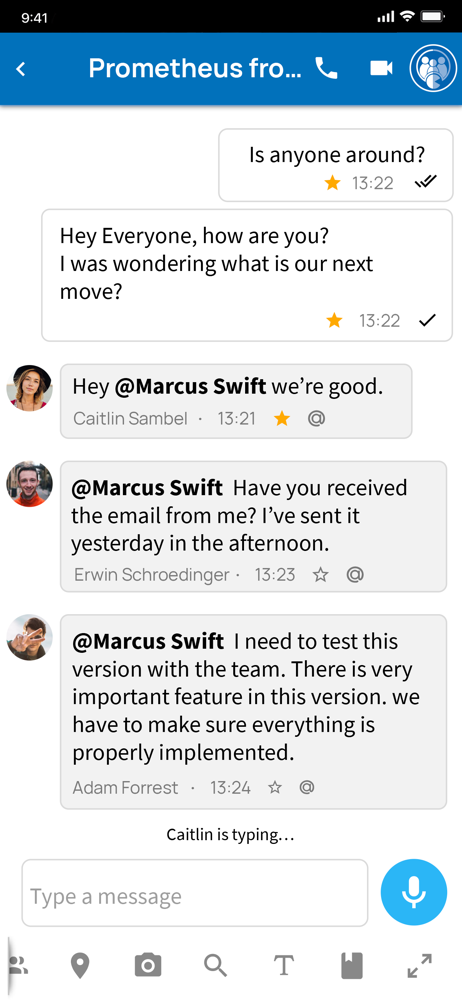
Task: Open the participants icon in bottom toolbar
Action: (x=20, y=966)
